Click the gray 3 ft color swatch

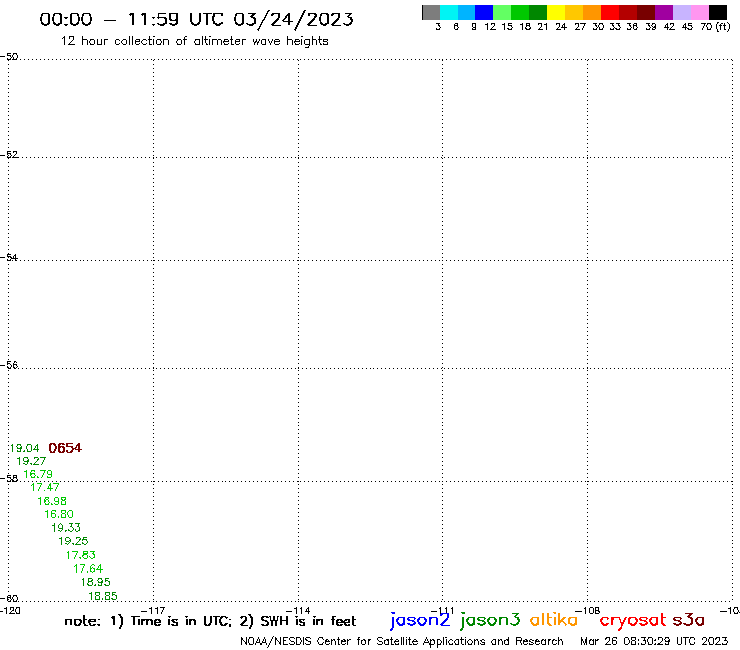[x=431, y=13]
